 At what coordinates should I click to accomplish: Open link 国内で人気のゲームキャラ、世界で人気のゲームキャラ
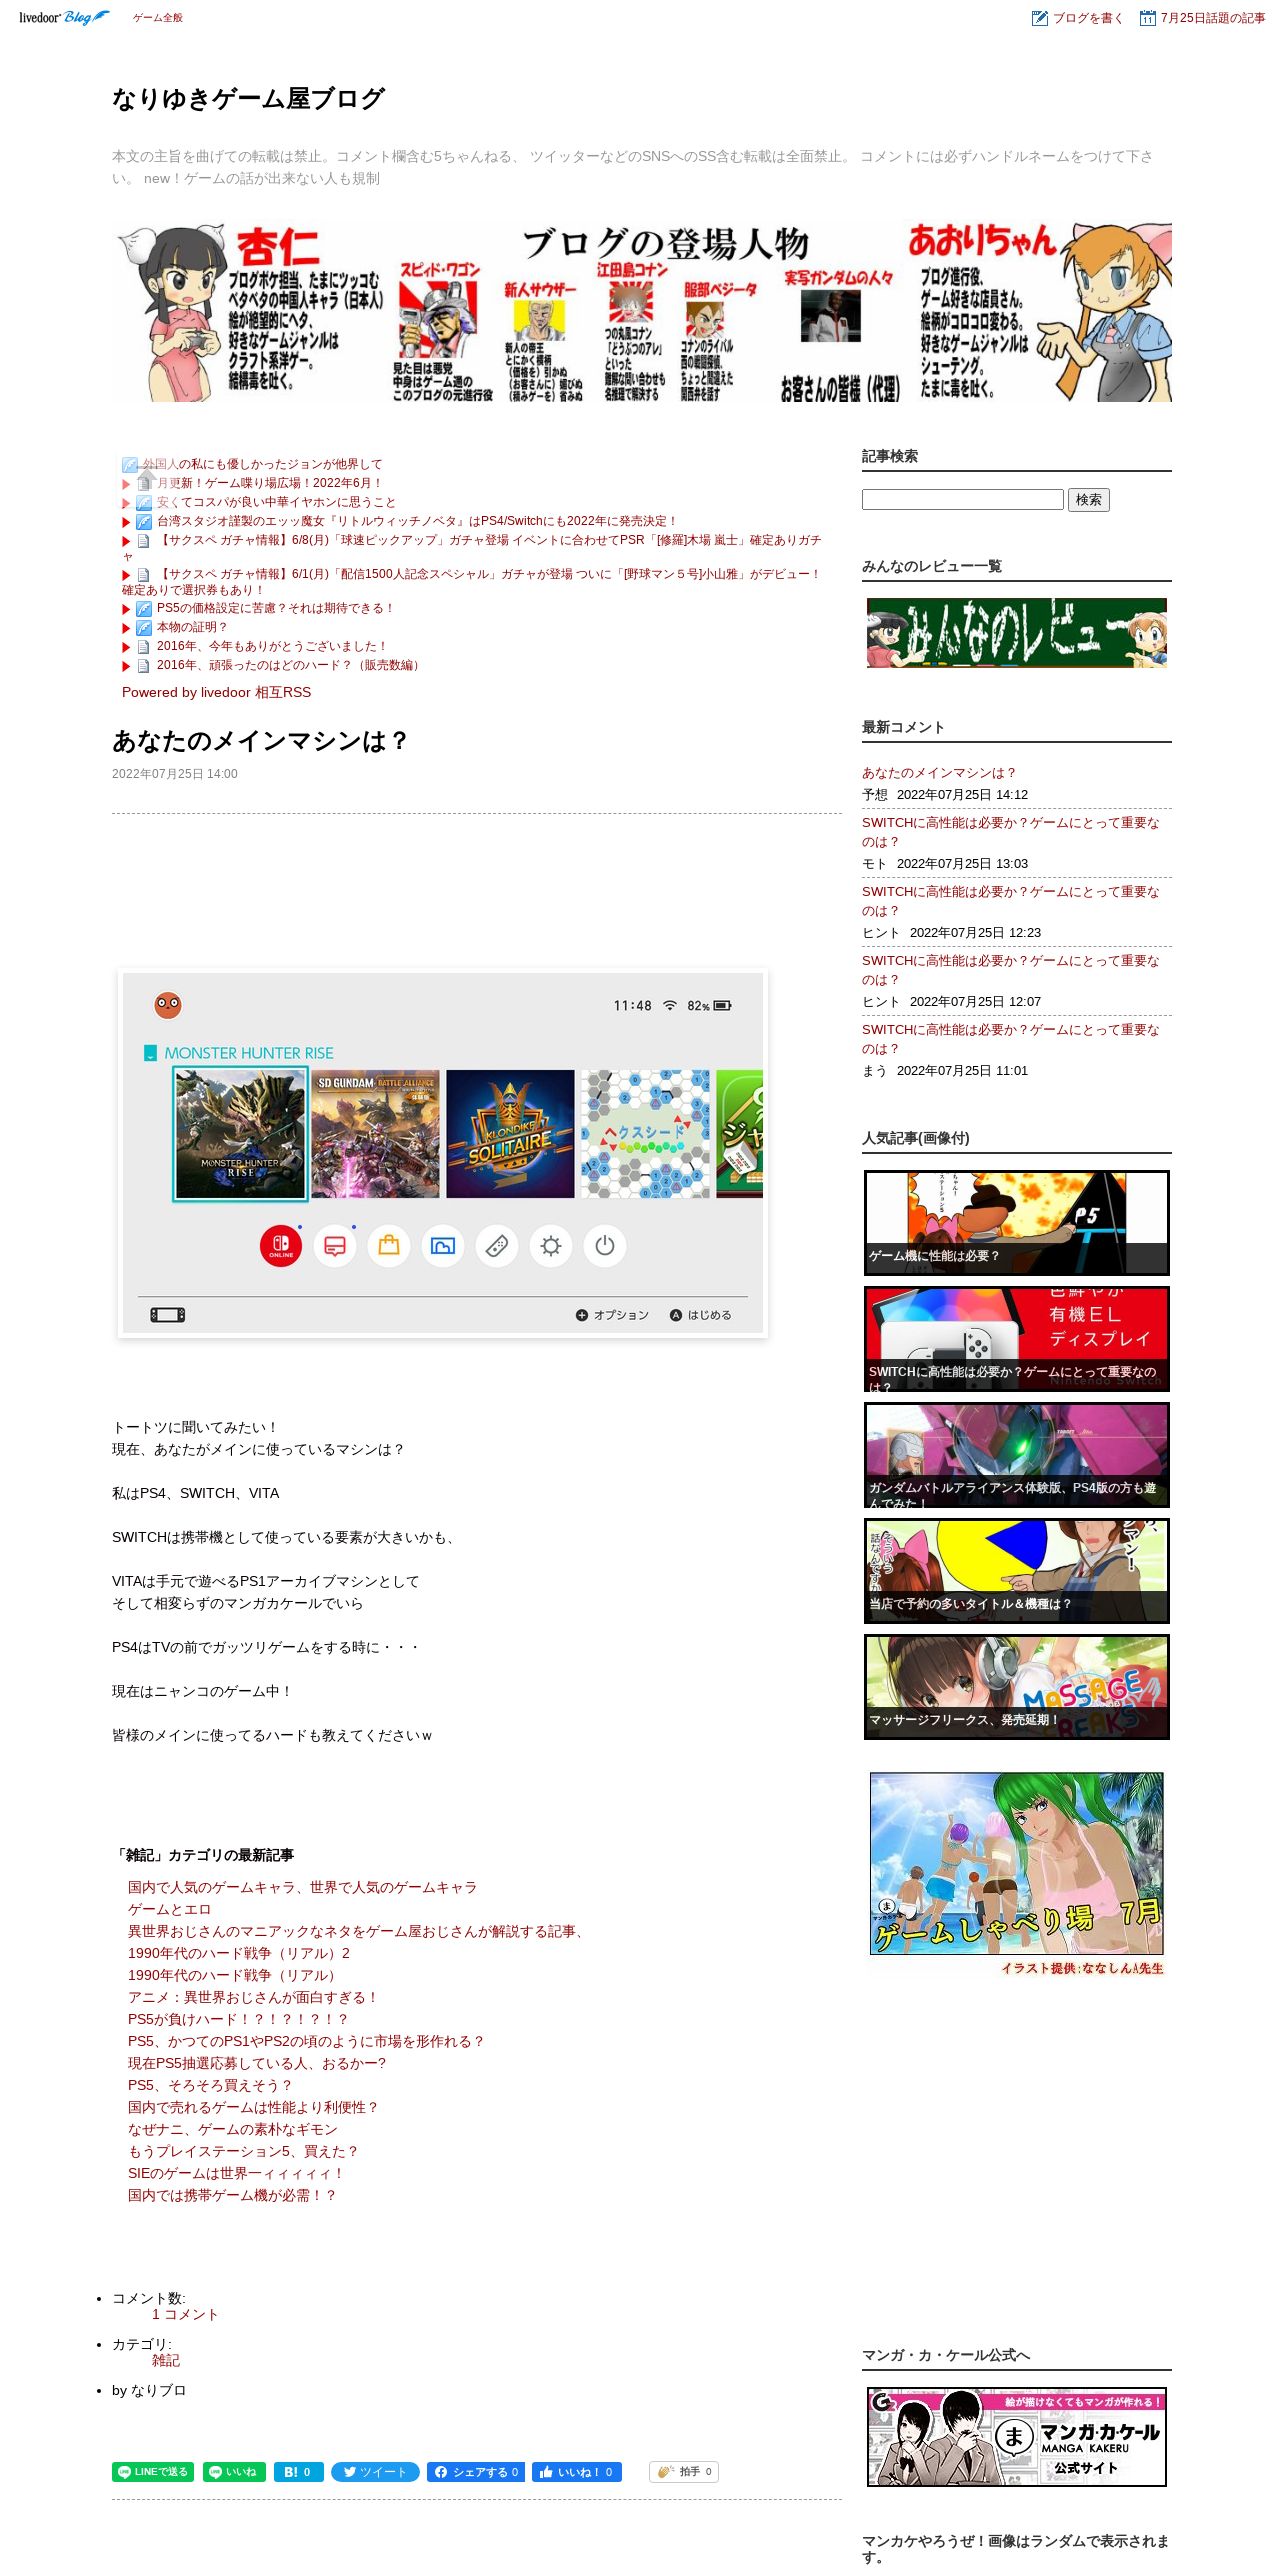pos(302,1887)
